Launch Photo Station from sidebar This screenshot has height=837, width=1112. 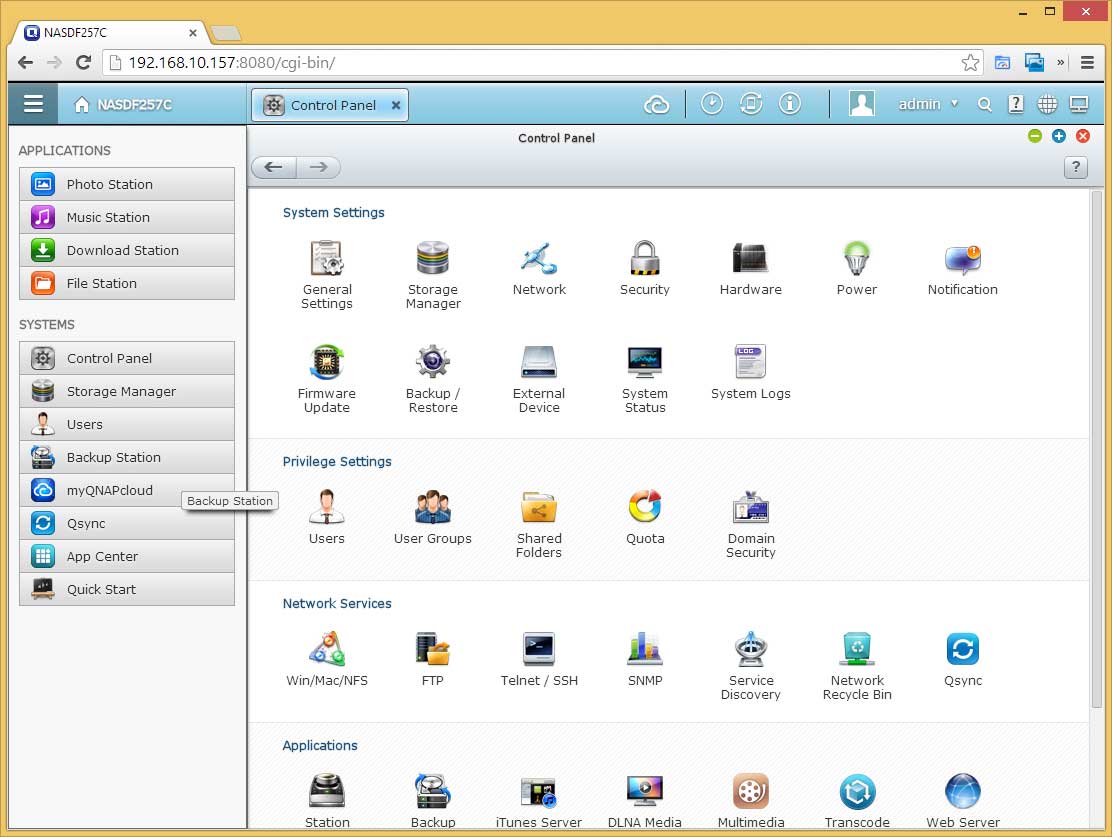127,184
